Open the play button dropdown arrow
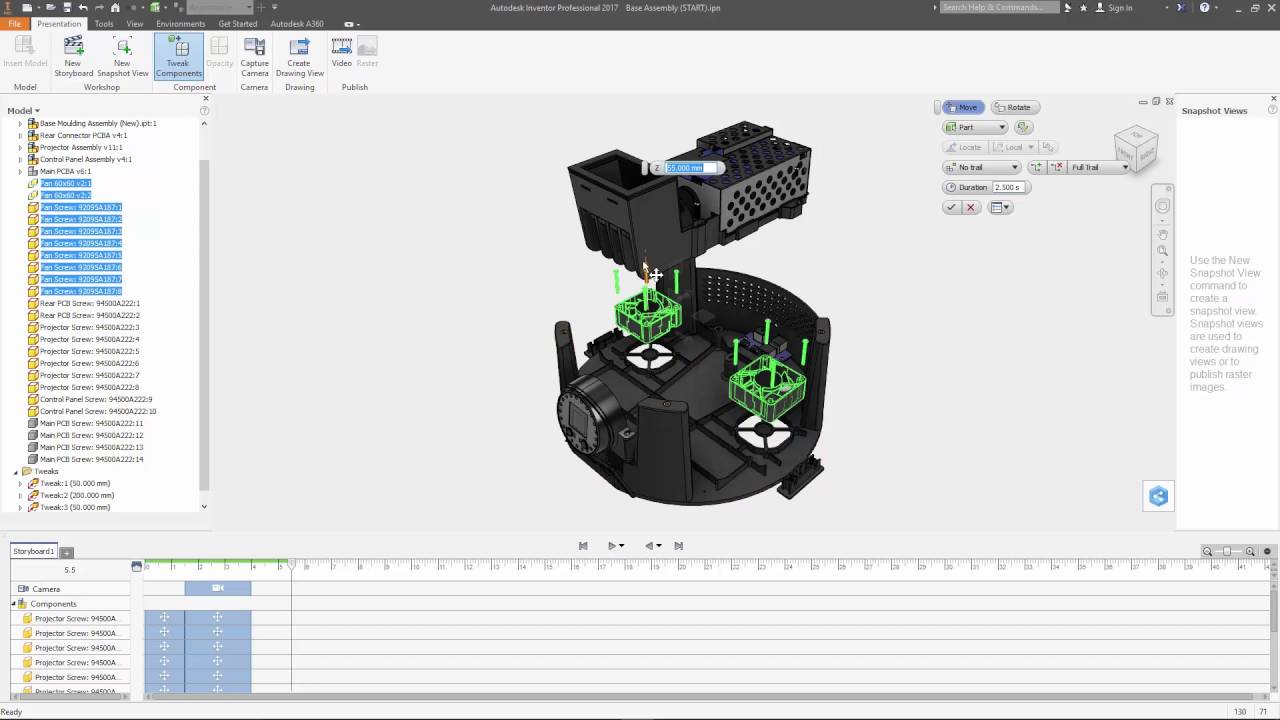This screenshot has height=720, width=1280. click(x=622, y=546)
